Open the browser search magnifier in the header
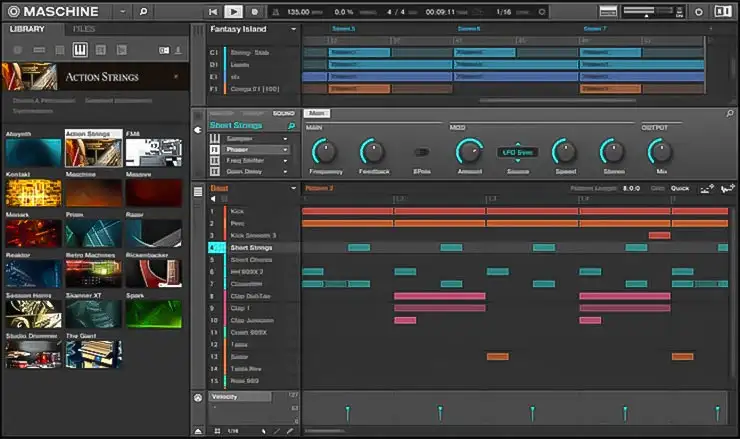Screen dimensions: 740x439 (143, 11)
